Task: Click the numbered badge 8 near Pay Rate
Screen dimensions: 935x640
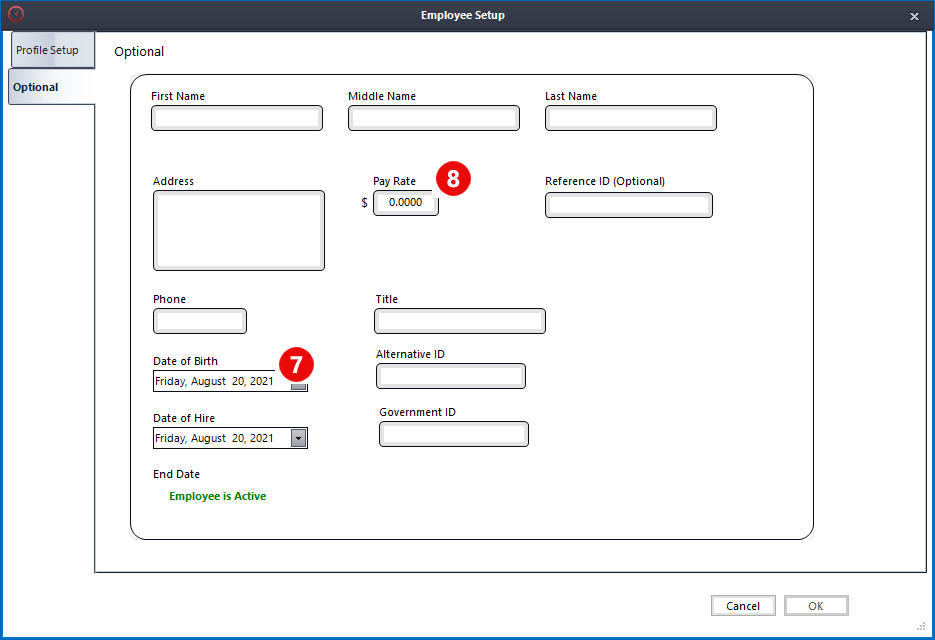Action: (452, 180)
